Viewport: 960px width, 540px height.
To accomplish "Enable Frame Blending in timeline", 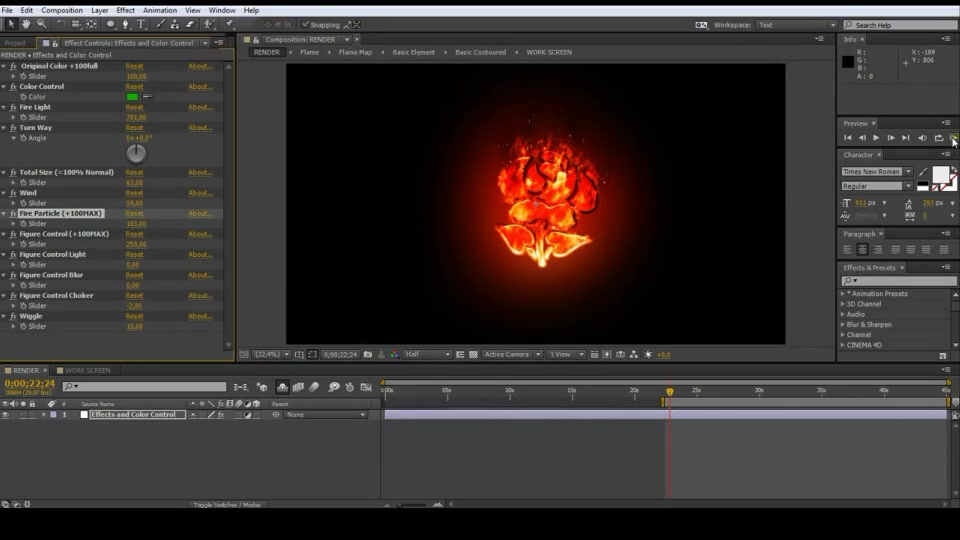I will pos(298,387).
